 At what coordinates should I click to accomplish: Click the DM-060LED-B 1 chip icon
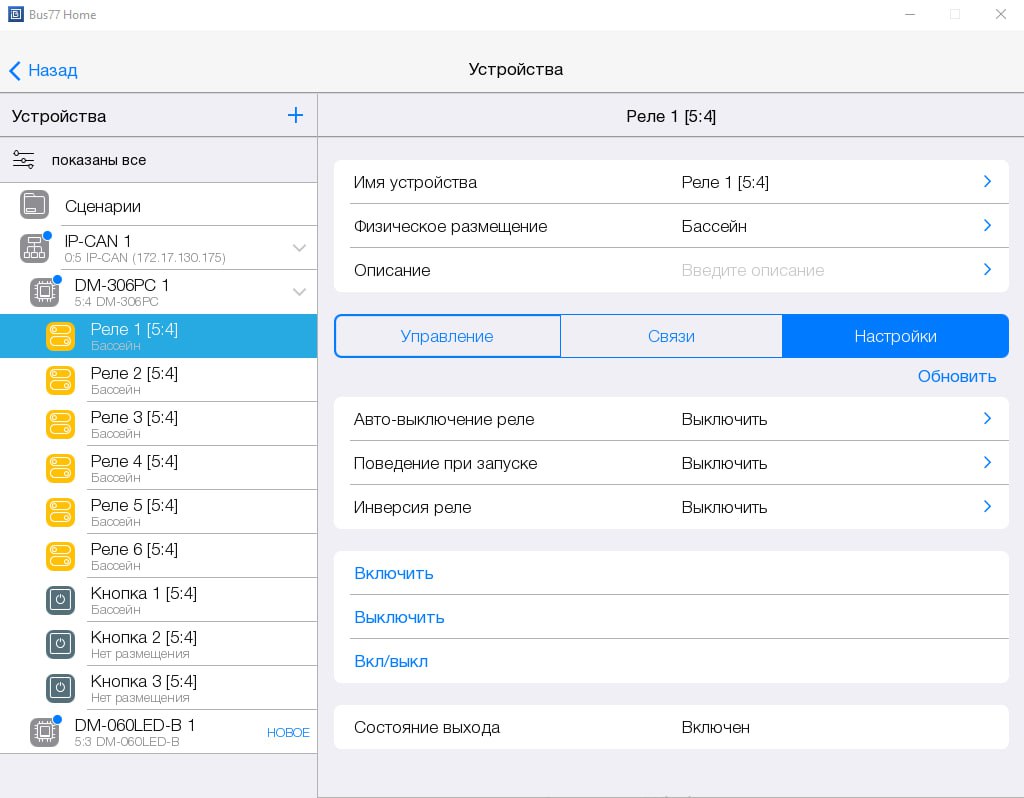44,732
